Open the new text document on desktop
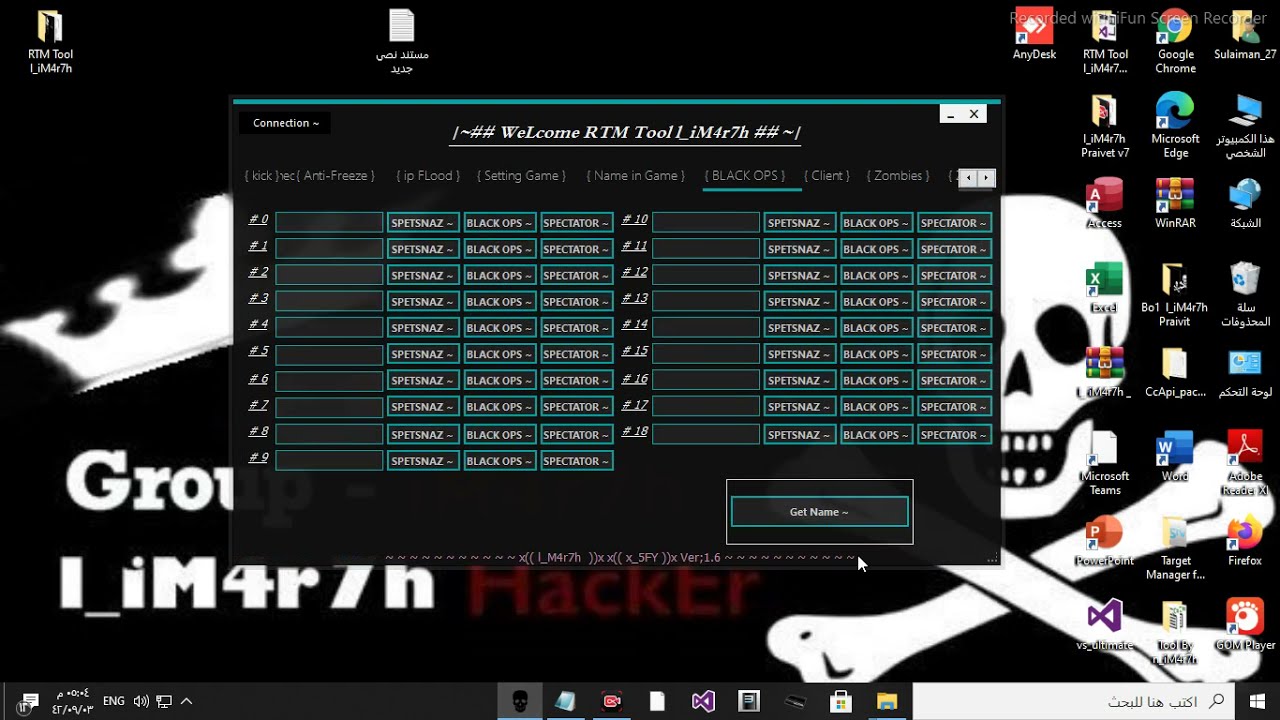 (401, 42)
